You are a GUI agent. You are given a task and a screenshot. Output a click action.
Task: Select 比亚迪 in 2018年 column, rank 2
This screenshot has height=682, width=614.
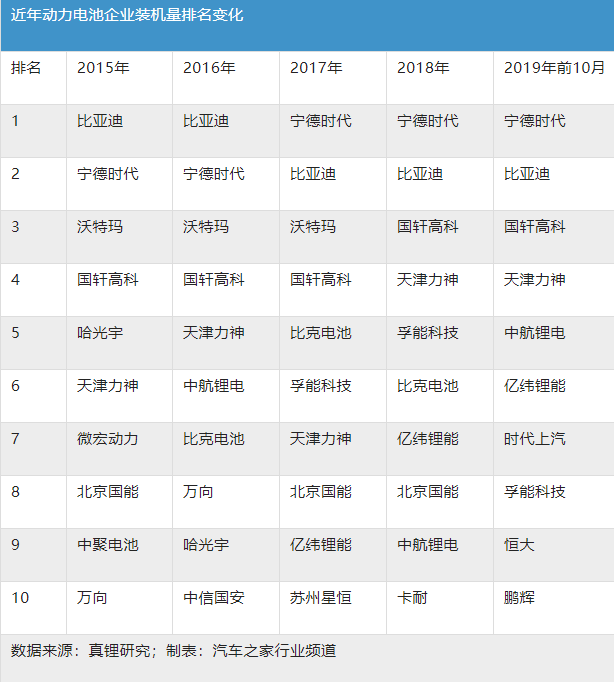420,174
